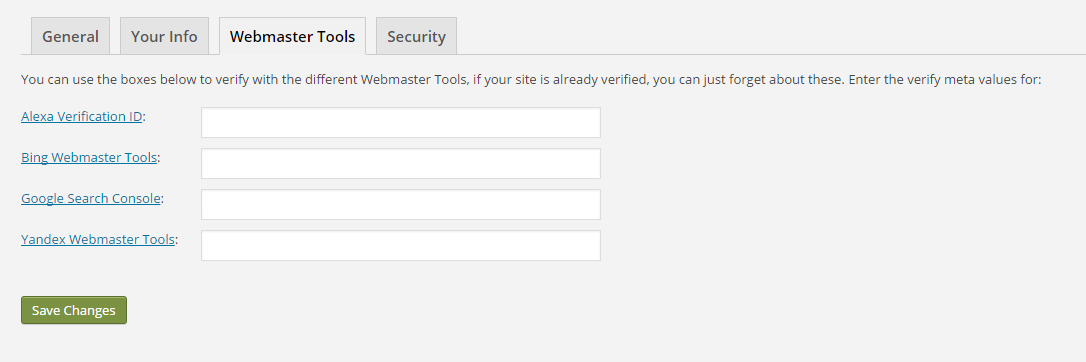
Task: Go to the Security tab
Action: [x=416, y=36]
